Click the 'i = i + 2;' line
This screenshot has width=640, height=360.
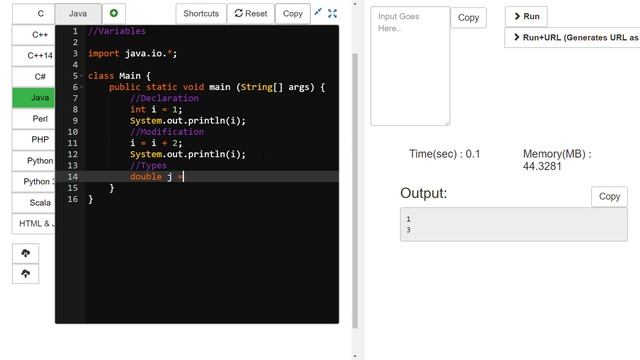(156, 143)
